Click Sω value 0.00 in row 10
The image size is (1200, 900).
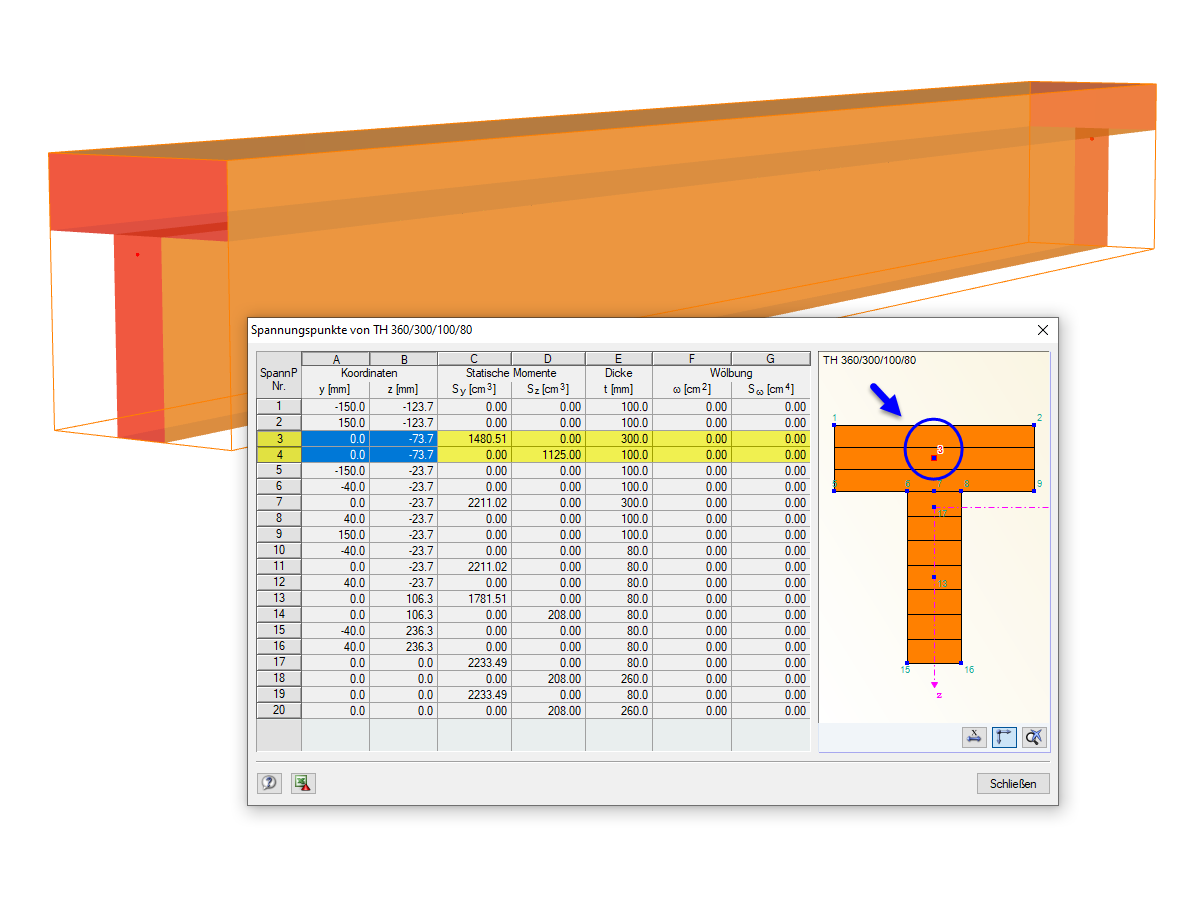[771, 551]
